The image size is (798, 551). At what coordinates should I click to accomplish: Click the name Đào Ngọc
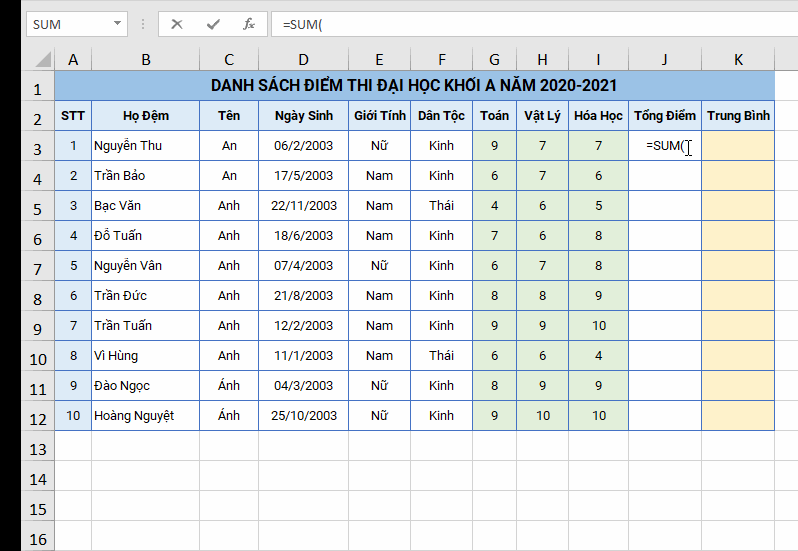pyautogui.click(x=146, y=386)
